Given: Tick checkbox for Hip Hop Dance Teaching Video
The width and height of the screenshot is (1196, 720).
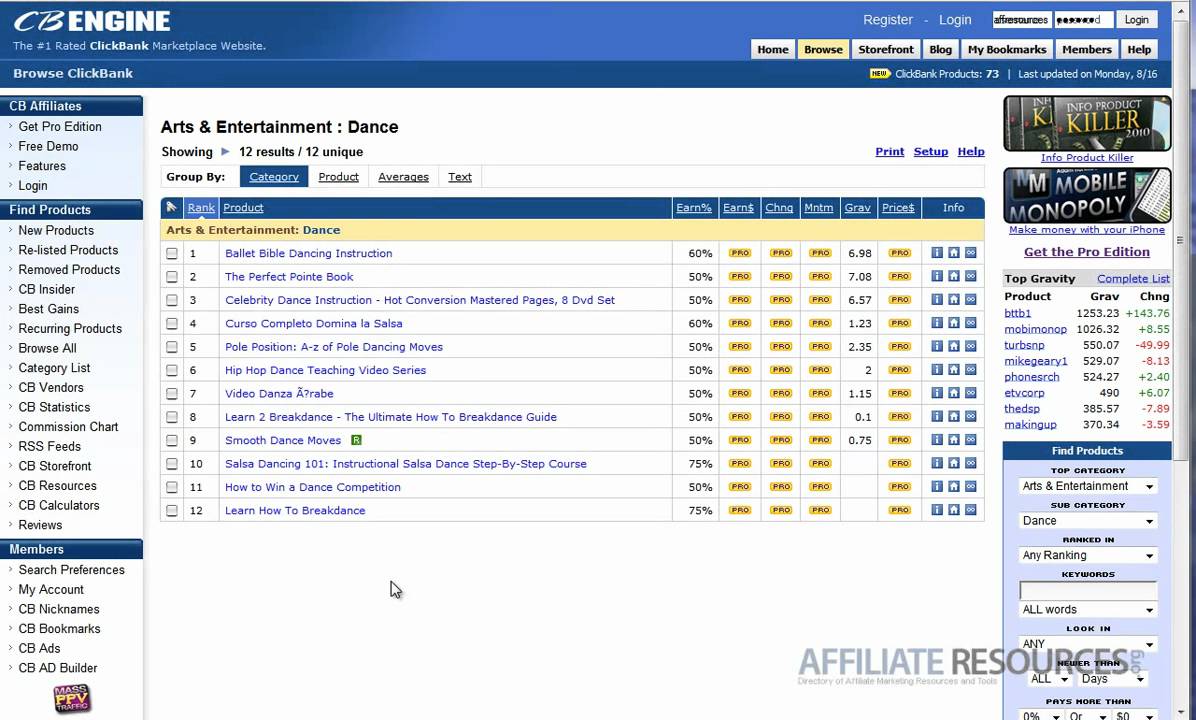Looking at the screenshot, I should tap(172, 371).
